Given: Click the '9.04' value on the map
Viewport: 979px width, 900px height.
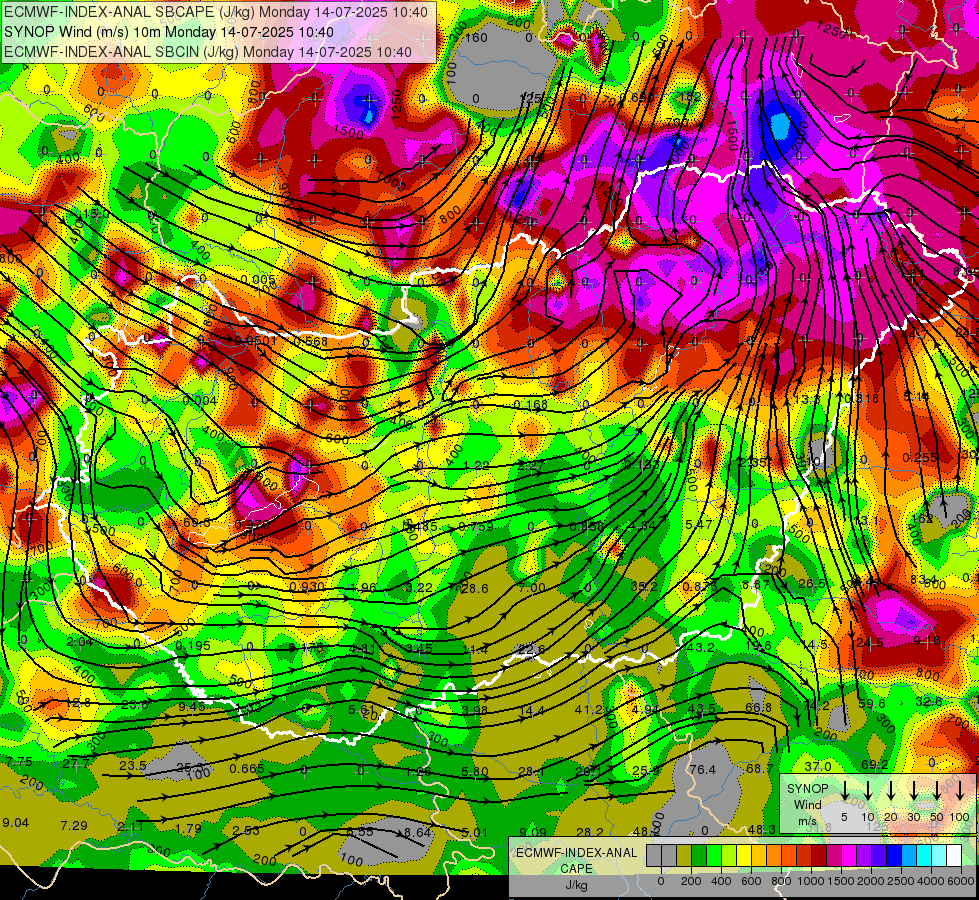Looking at the screenshot, I should 16,823.
